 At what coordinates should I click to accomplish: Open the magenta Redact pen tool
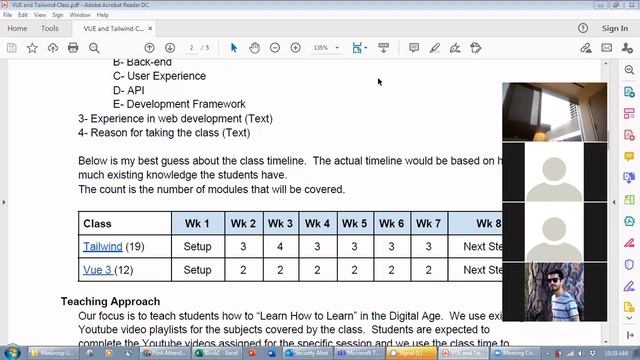629,243
